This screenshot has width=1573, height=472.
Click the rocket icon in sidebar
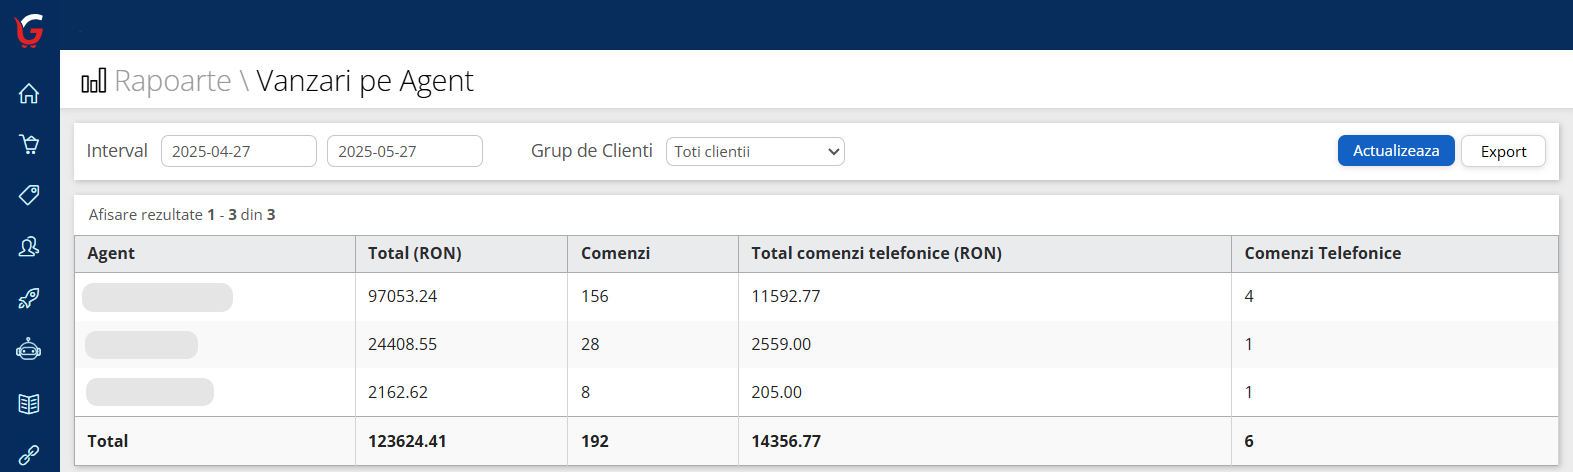[x=29, y=298]
